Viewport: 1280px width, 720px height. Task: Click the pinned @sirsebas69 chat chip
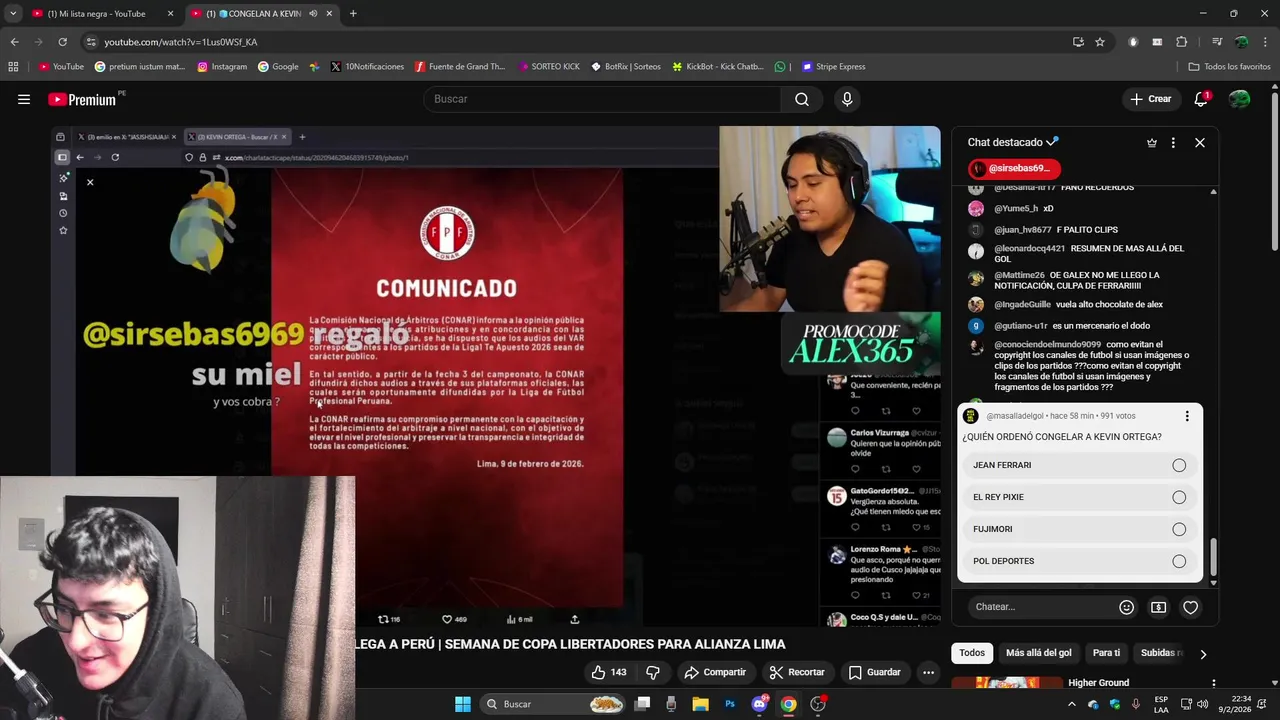tap(1014, 169)
